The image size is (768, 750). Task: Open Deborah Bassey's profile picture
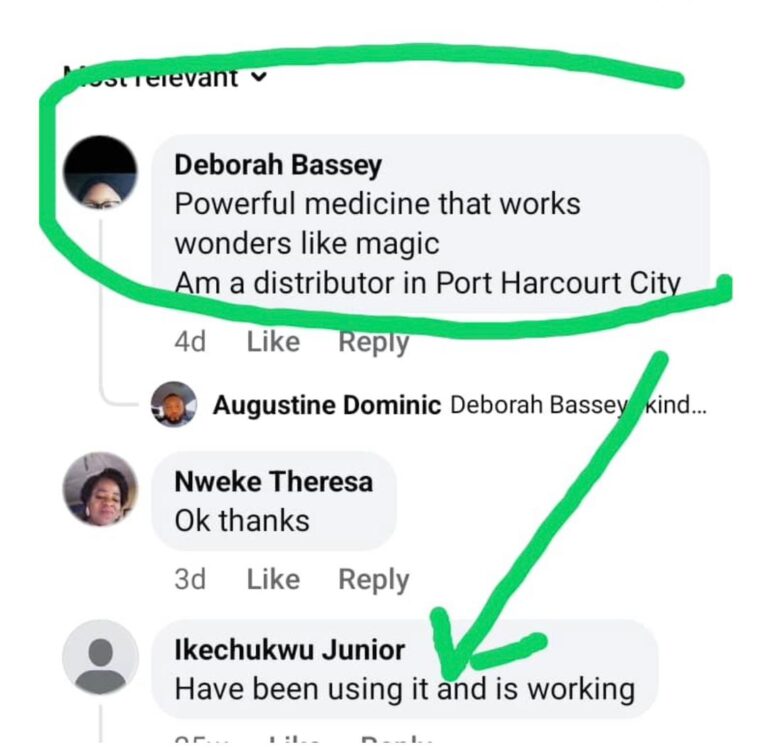100,172
